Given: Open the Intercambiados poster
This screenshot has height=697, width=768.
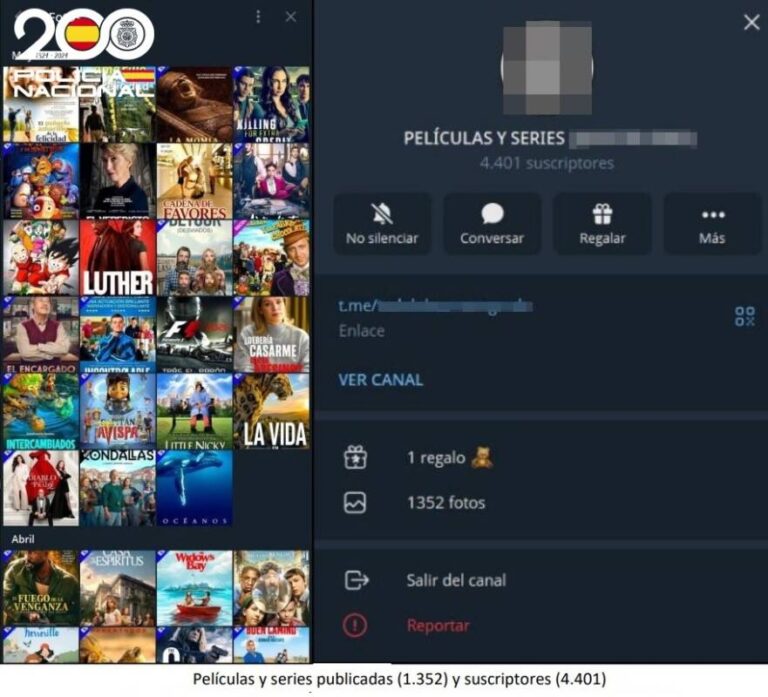Looking at the screenshot, I should pos(41,411).
